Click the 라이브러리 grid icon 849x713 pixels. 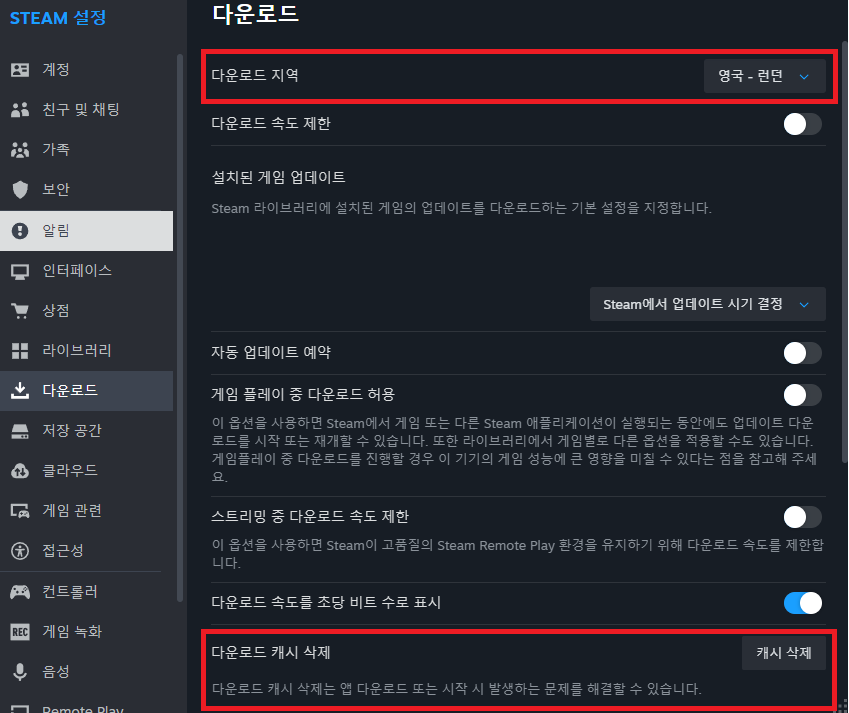[20, 351]
